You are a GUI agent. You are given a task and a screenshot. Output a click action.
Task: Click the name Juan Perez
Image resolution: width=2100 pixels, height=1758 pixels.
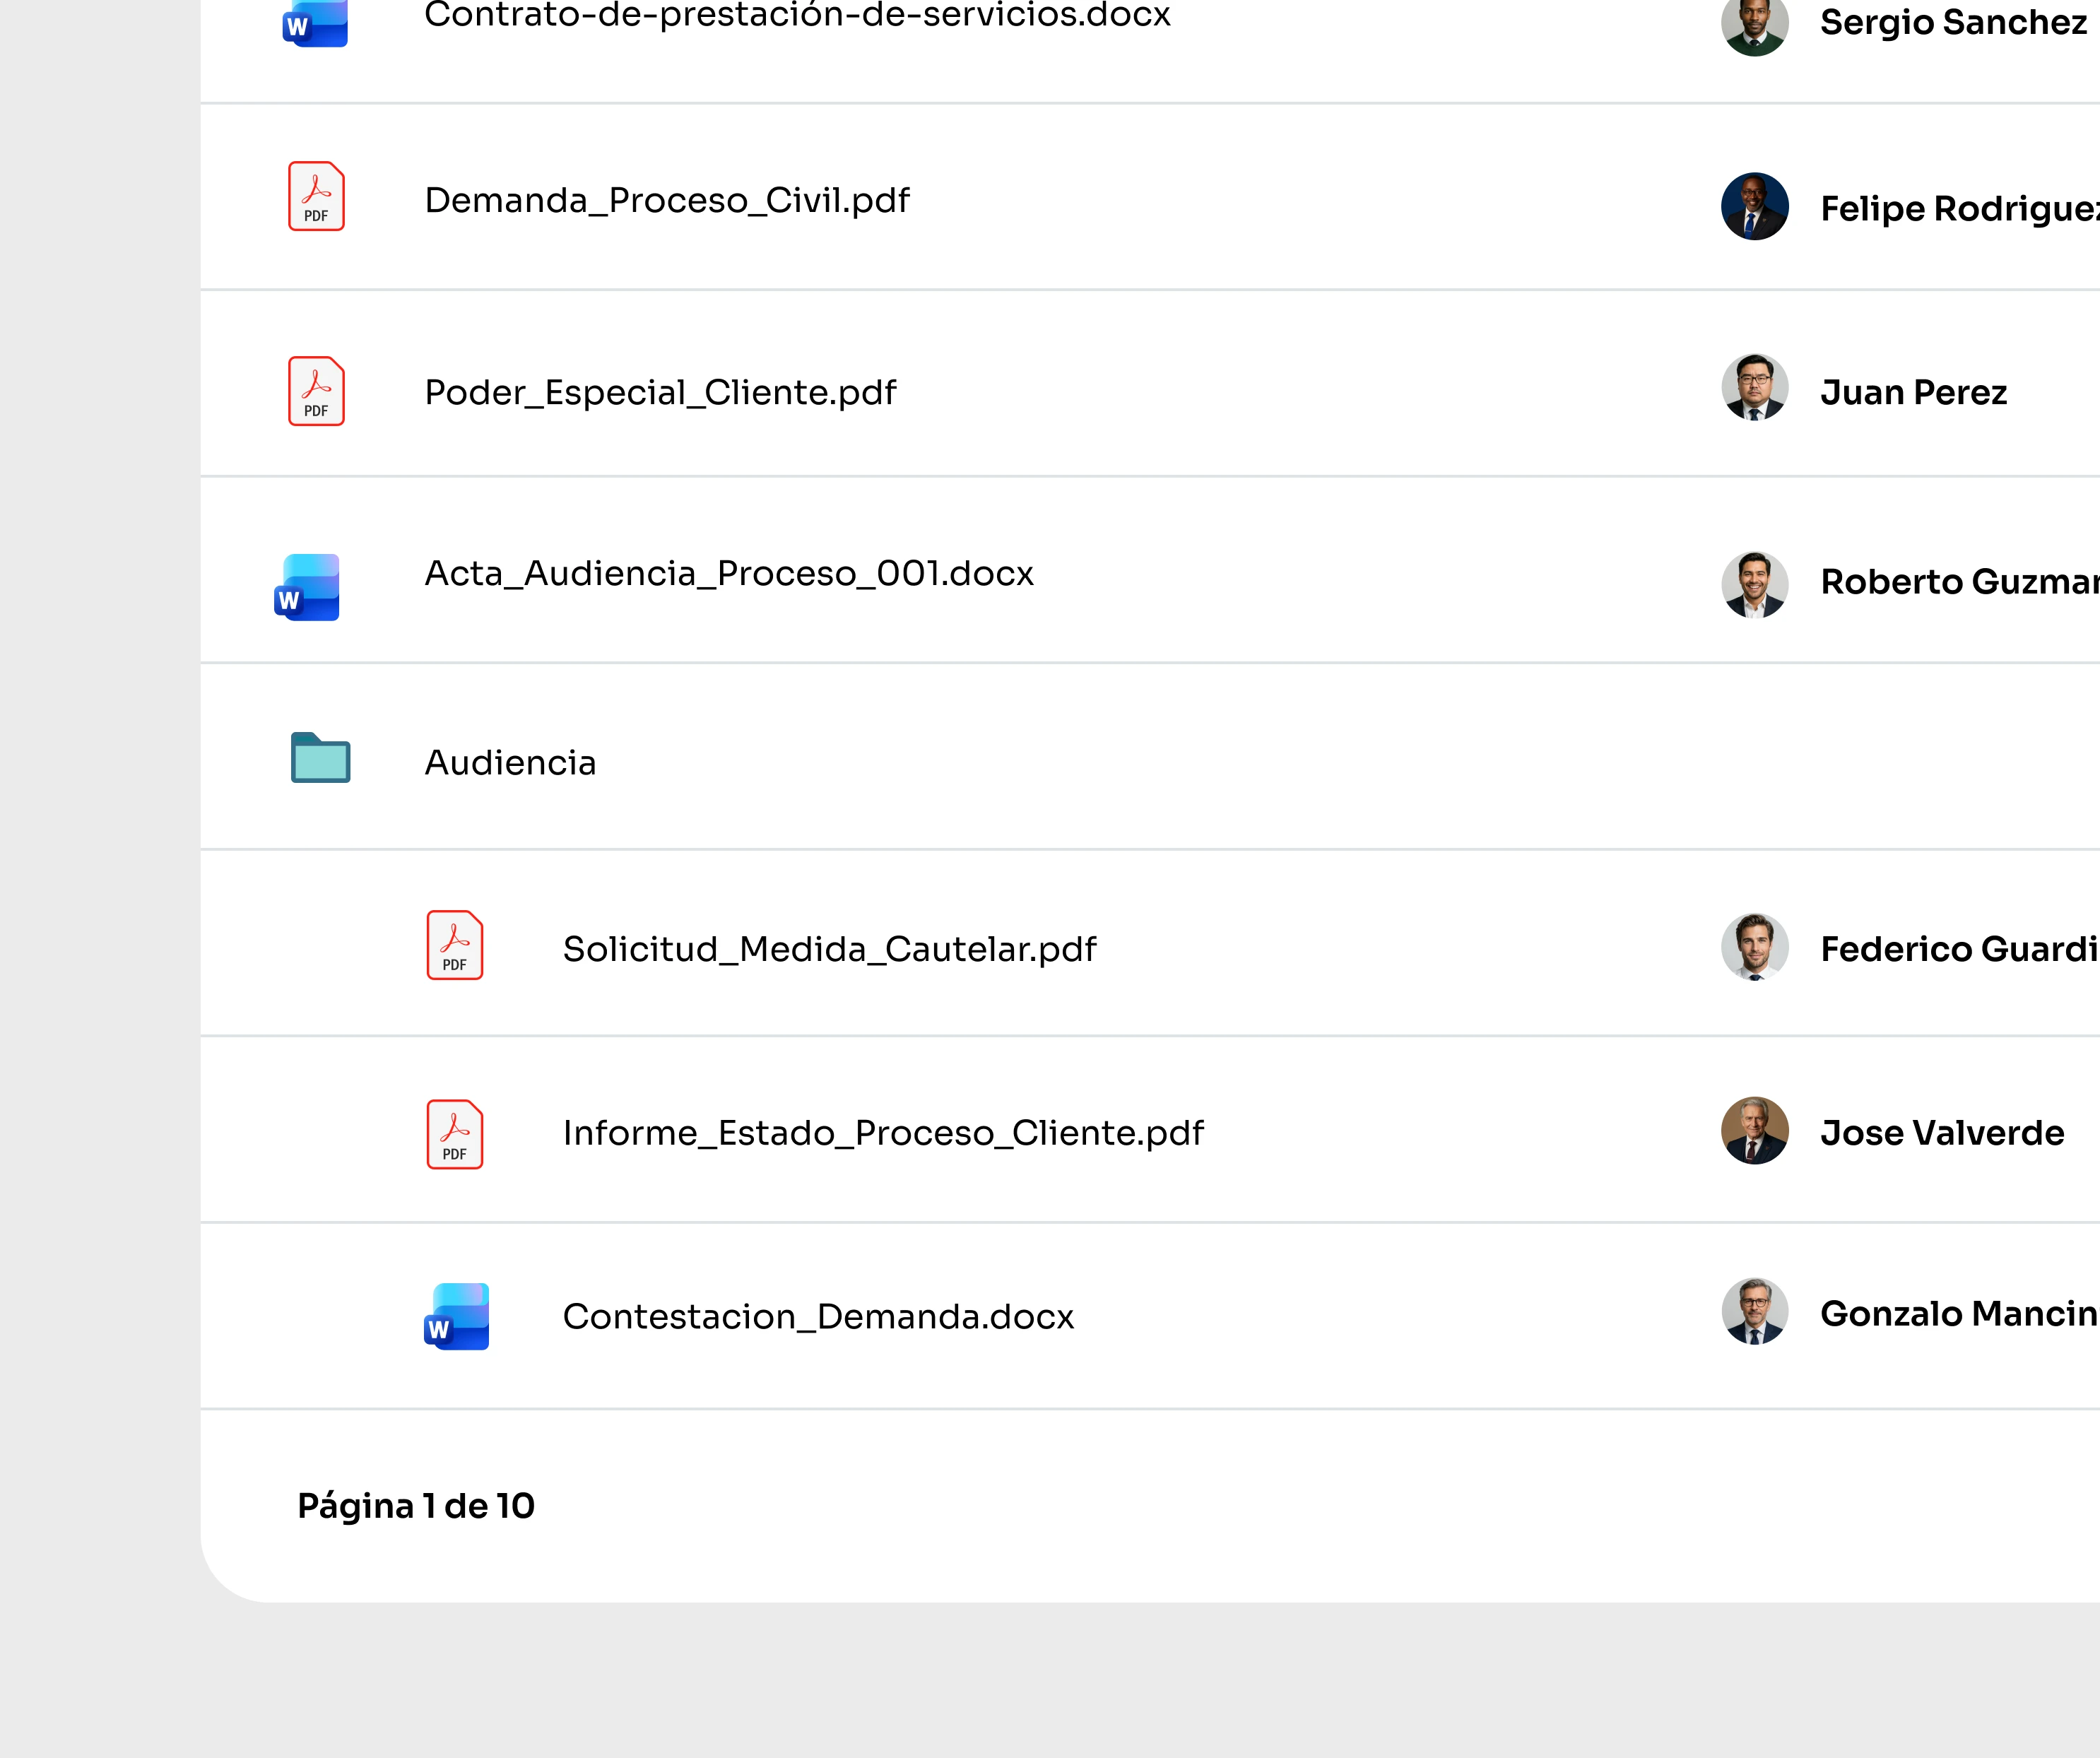click(1913, 392)
